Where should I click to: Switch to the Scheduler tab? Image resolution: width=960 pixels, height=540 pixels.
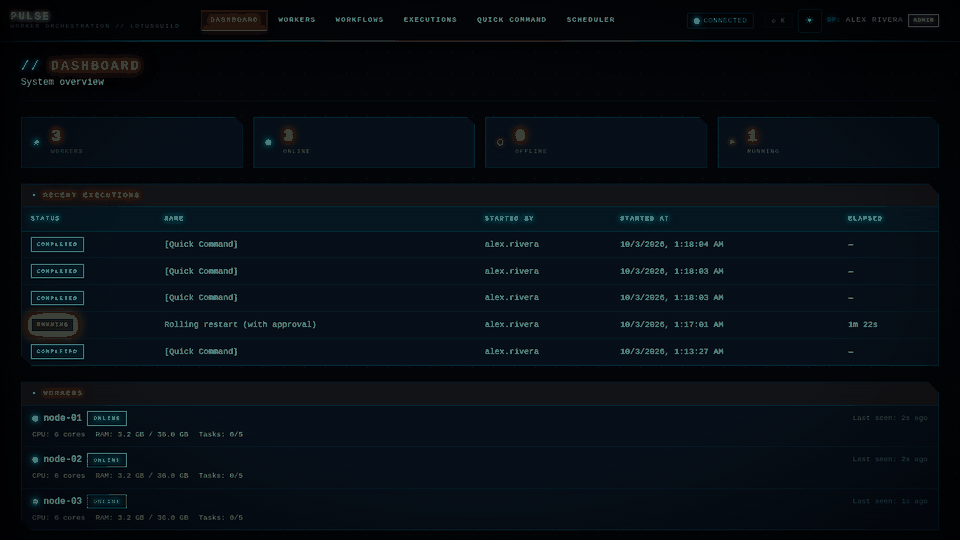[x=590, y=20]
